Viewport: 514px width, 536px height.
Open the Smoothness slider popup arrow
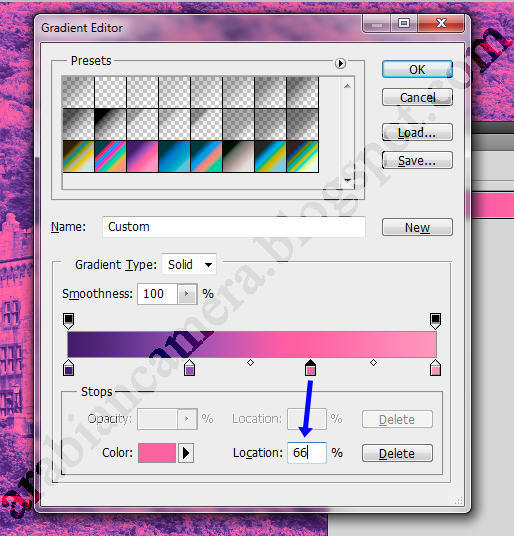click(x=187, y=294)
